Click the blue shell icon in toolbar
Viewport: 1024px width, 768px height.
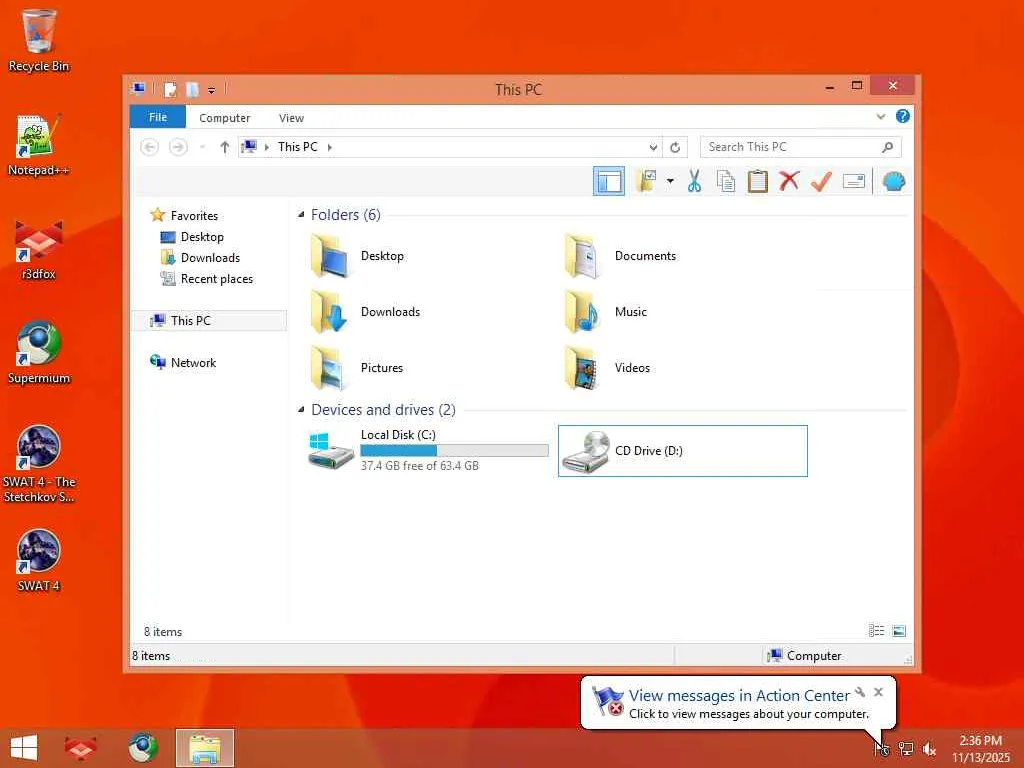[893, 182]
